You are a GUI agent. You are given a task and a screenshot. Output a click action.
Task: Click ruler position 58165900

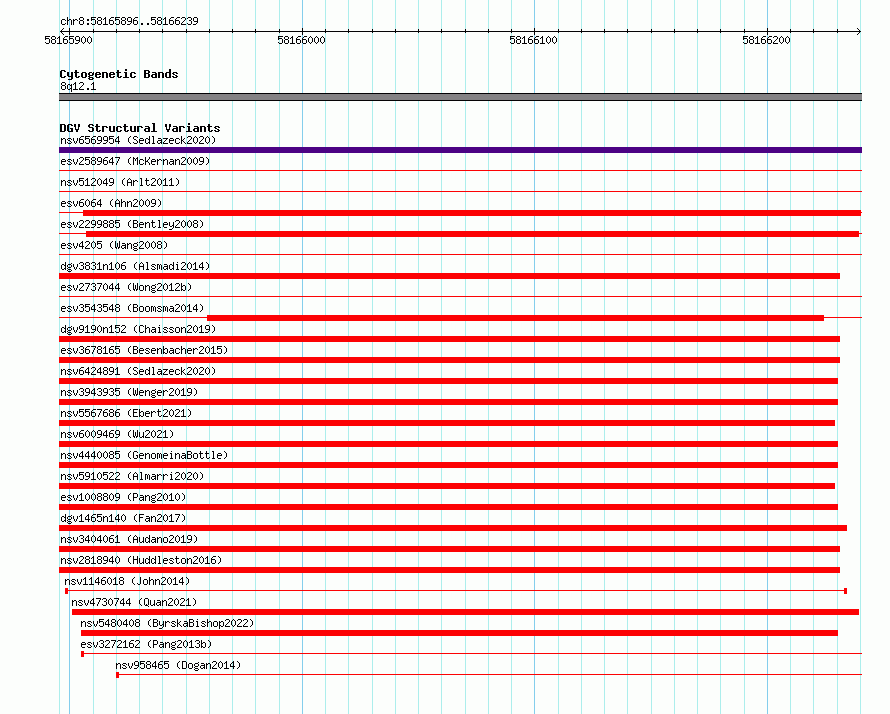[x=68, y=40]
